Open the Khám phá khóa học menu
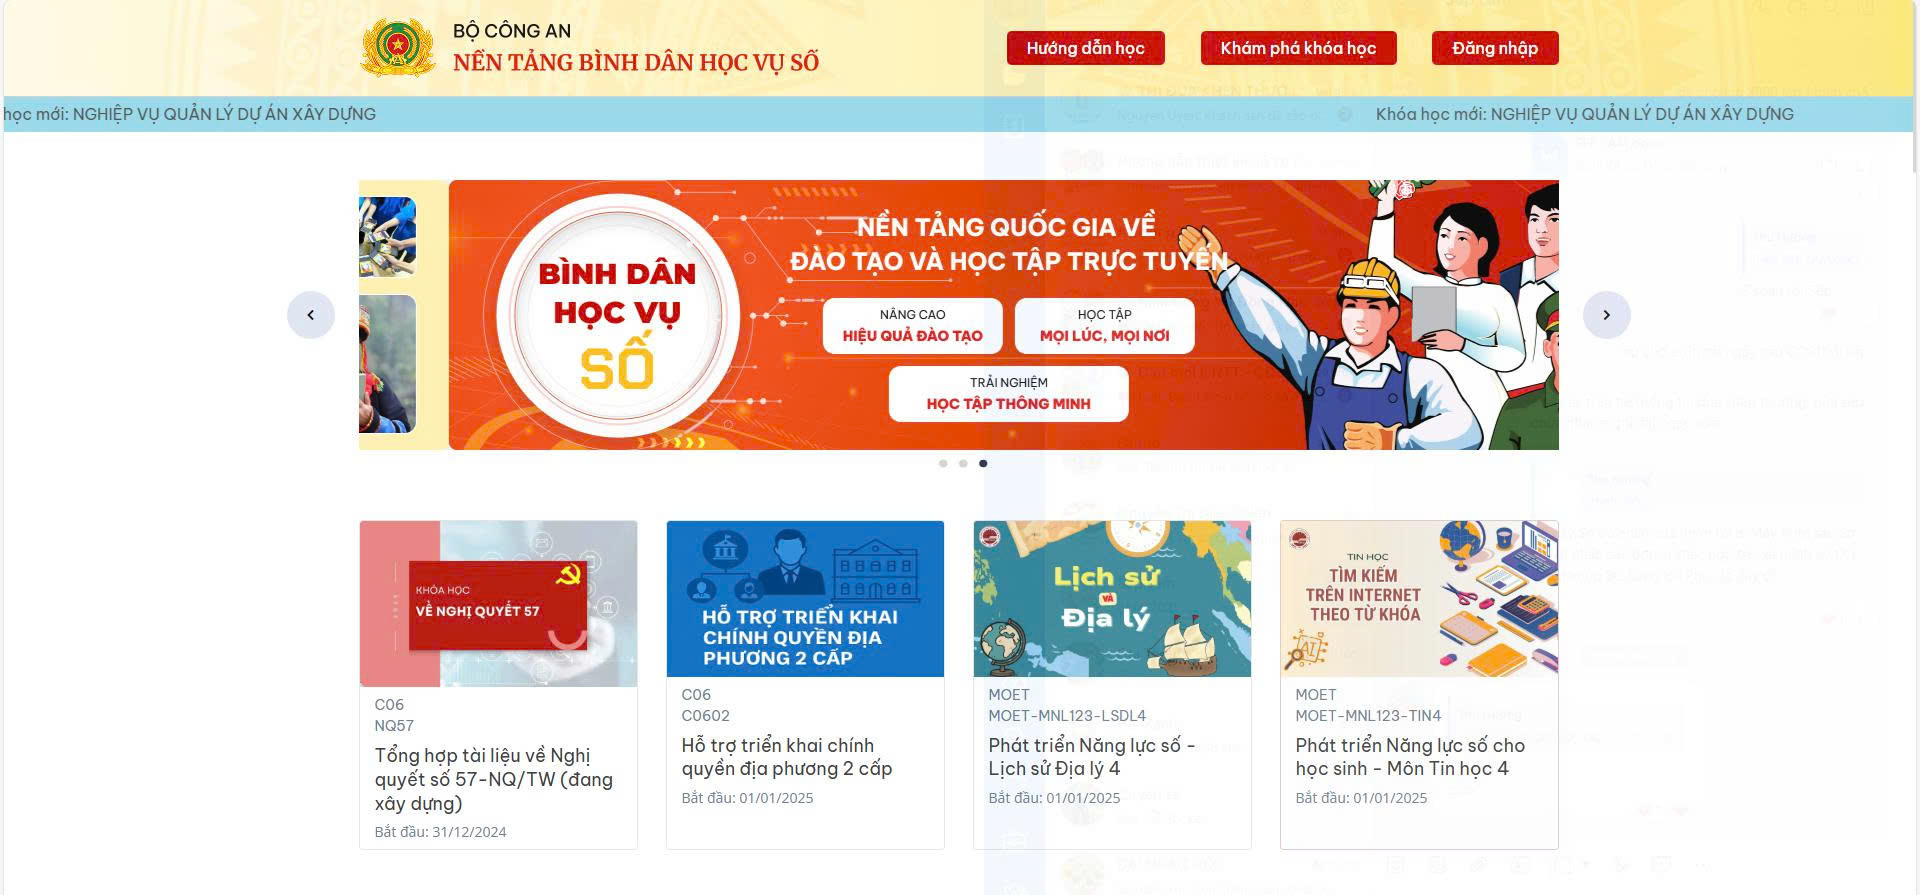This screenshot has height=895, width=1920. point(1298,48)
